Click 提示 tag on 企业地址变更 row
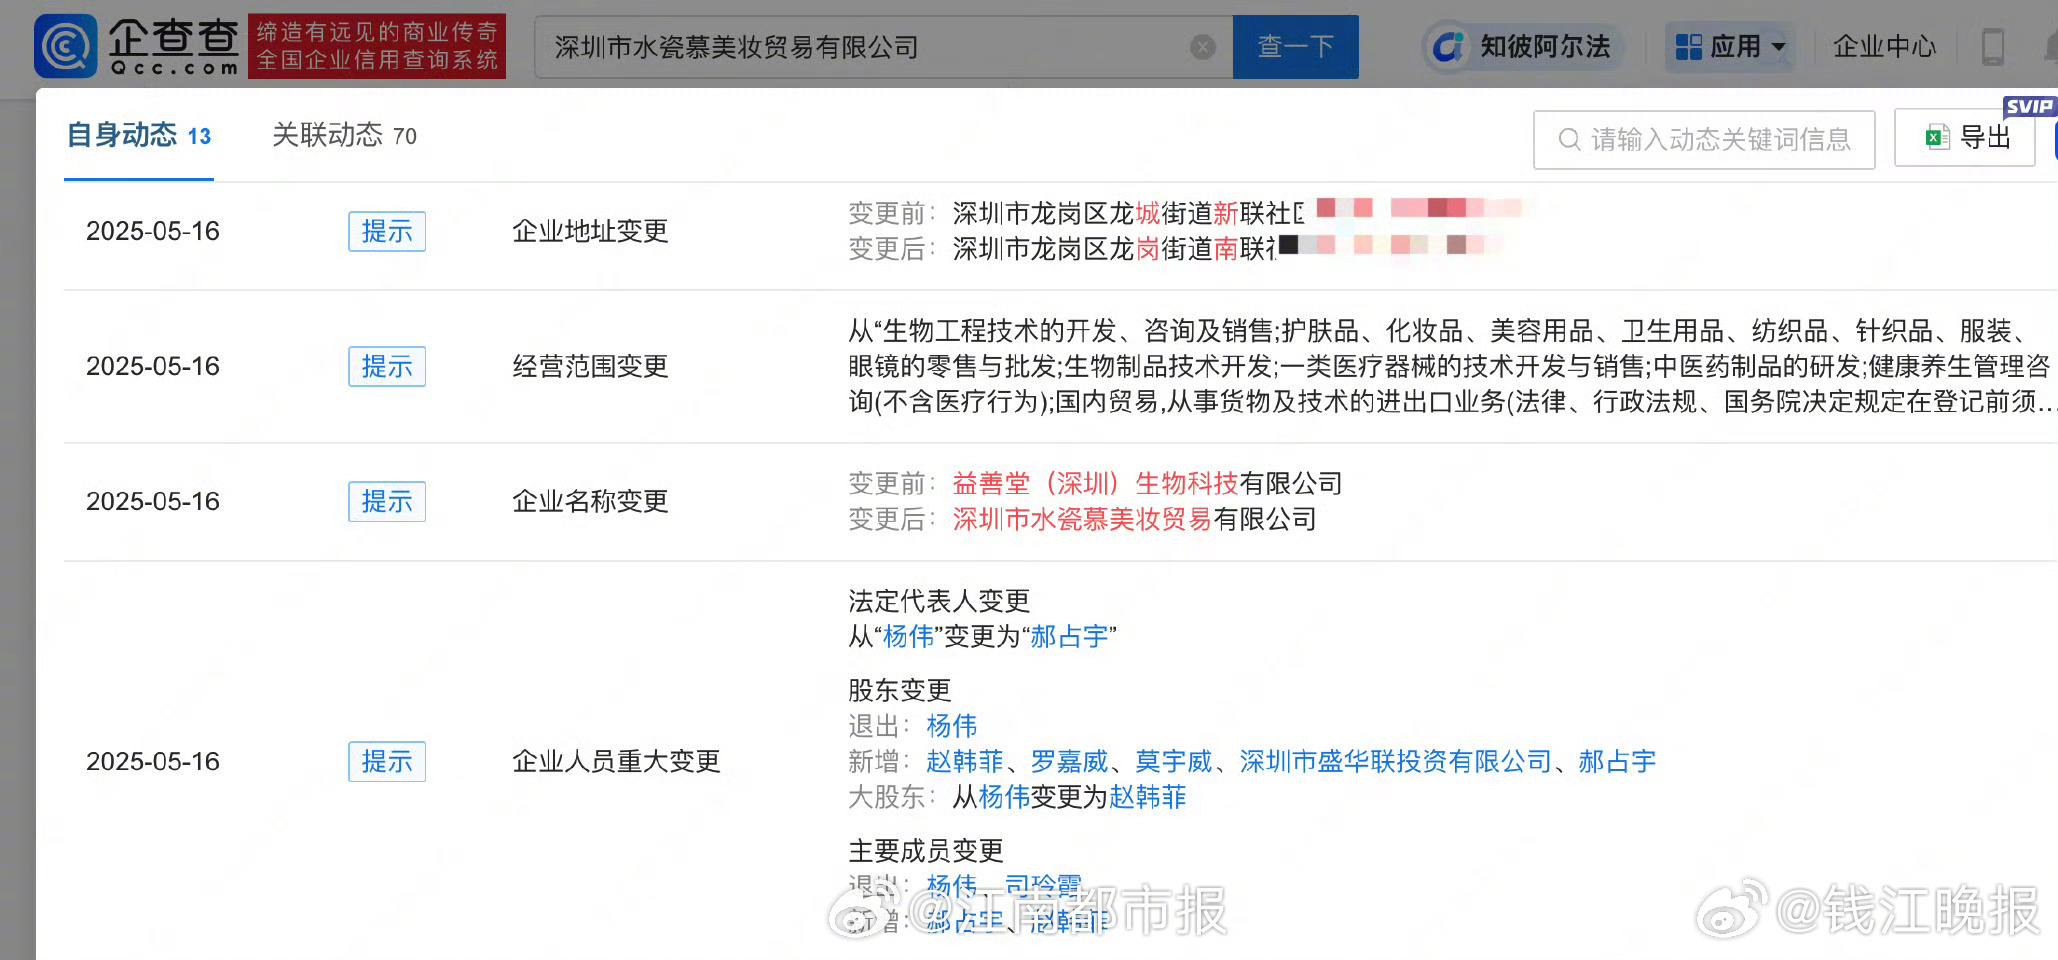The height and width of the screenshot is (960, 2058). pyautogui.click(x=387, y=231)
